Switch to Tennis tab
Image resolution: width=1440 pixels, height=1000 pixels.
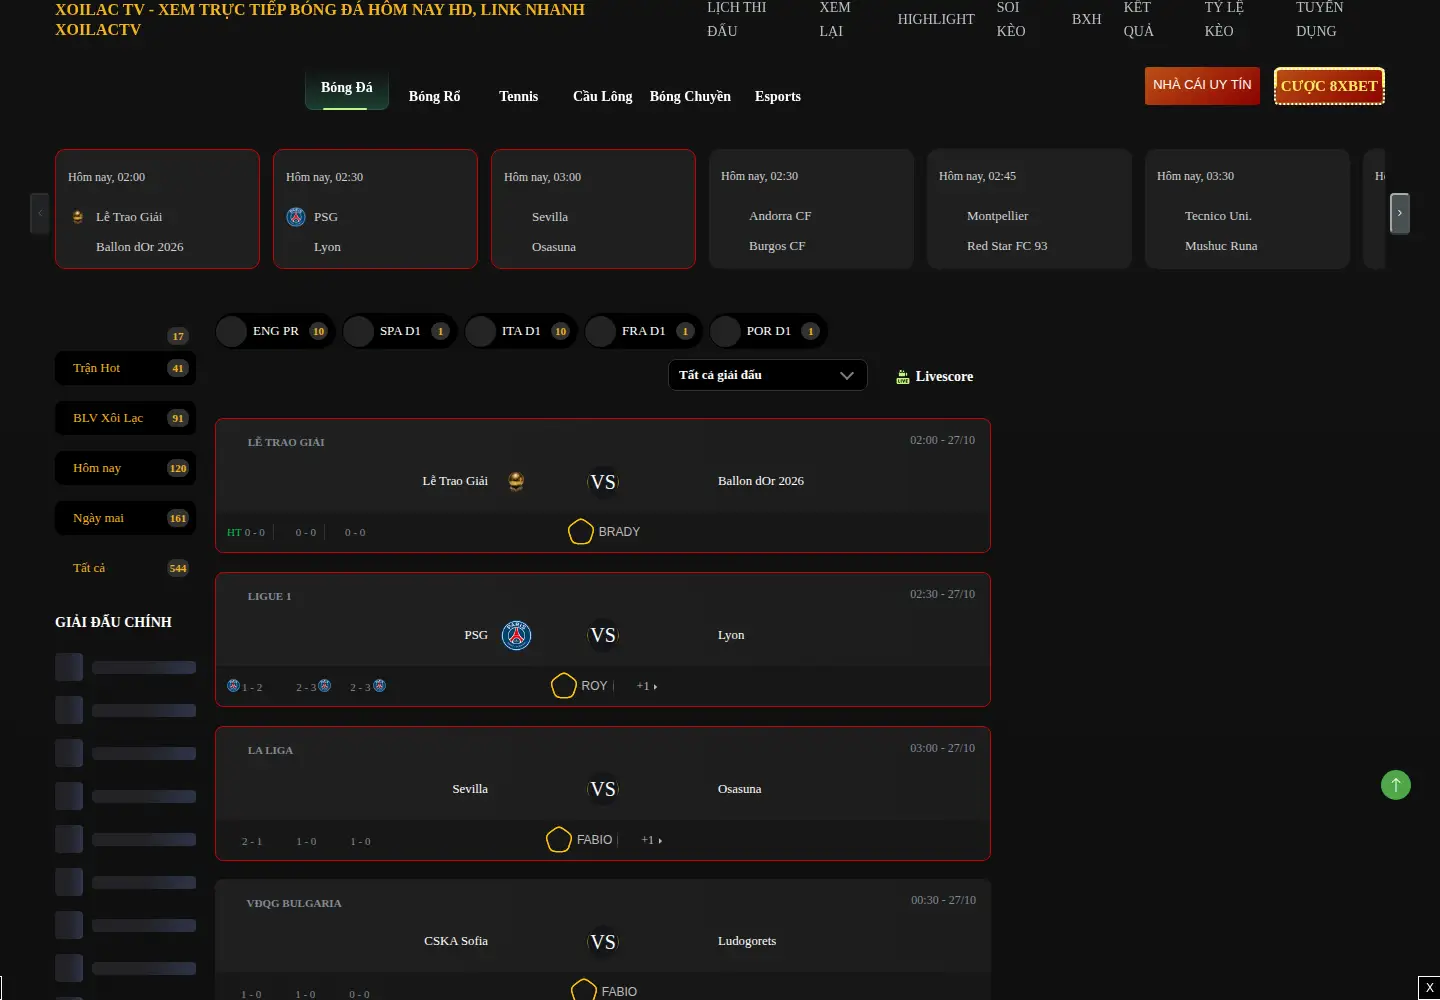click(x=518, y=96)
